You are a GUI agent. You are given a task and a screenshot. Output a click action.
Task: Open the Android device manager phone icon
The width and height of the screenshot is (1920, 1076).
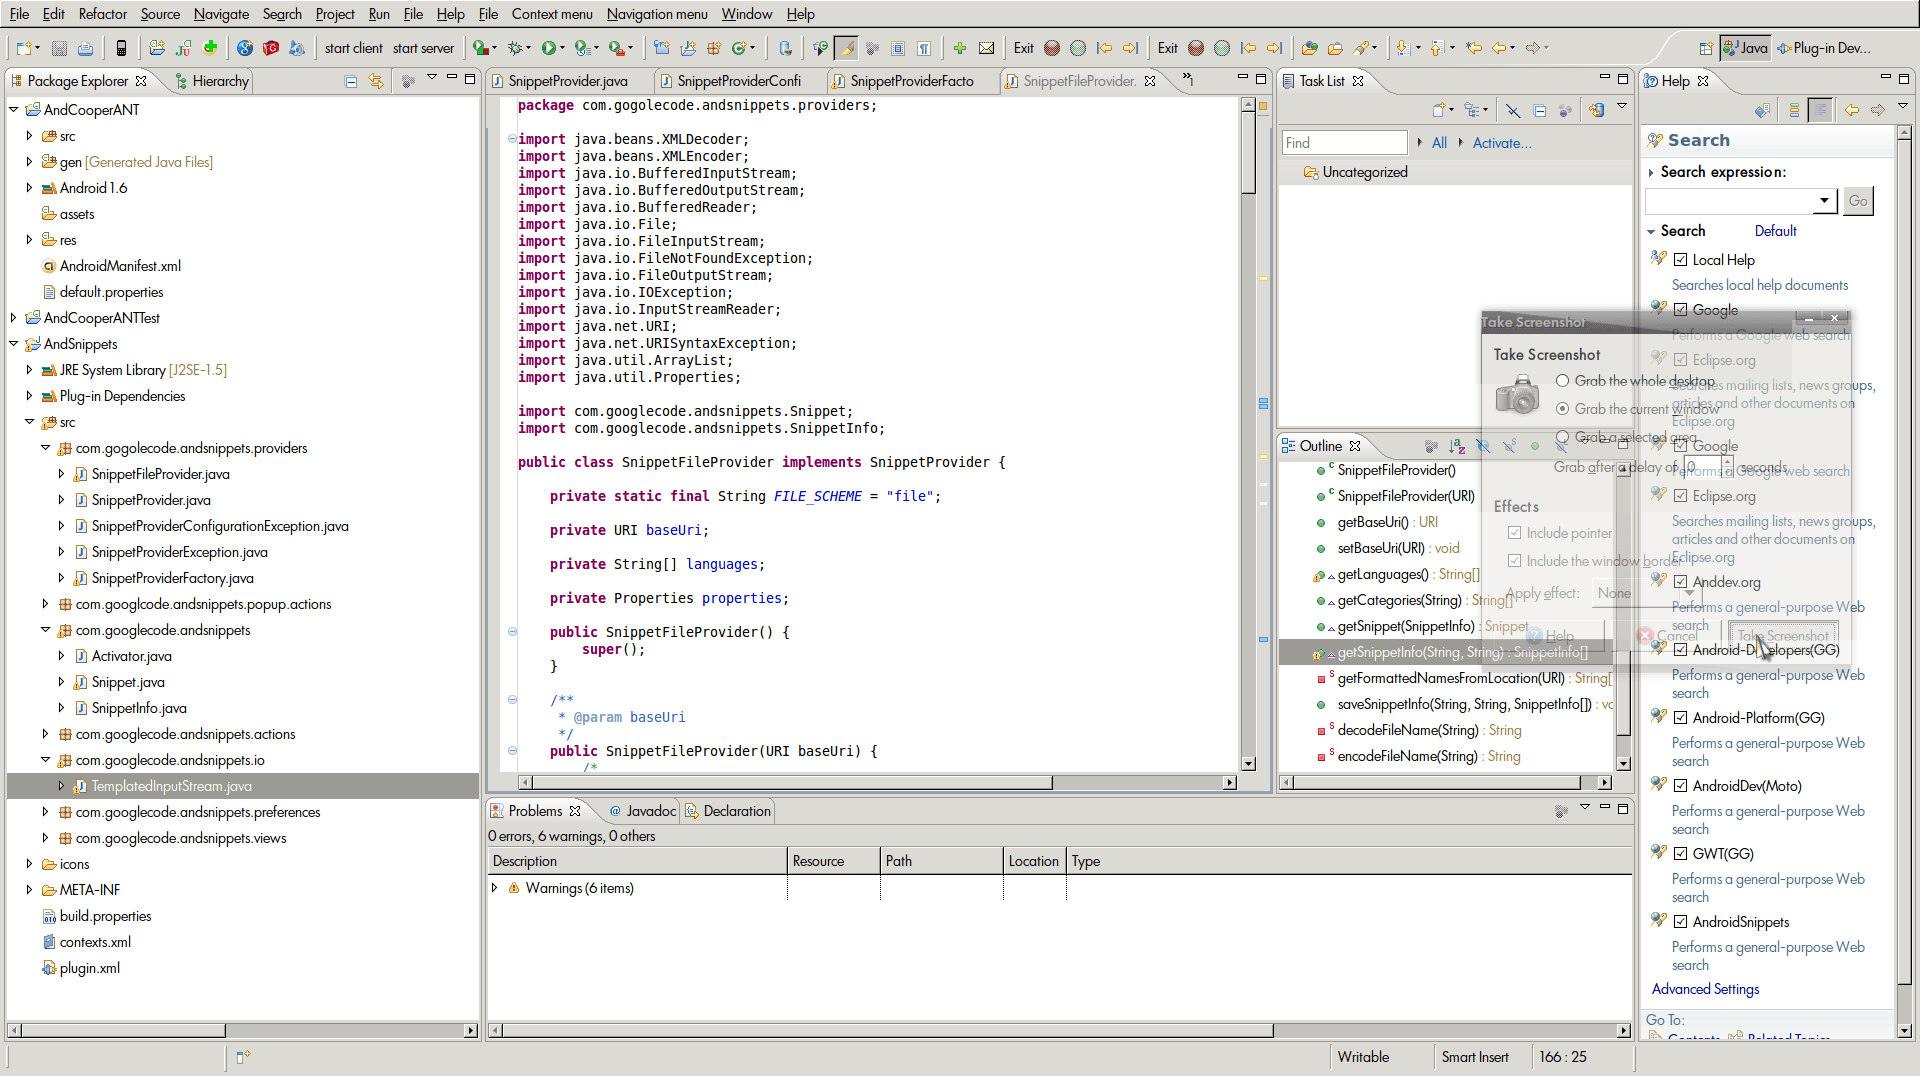point(121,48)
